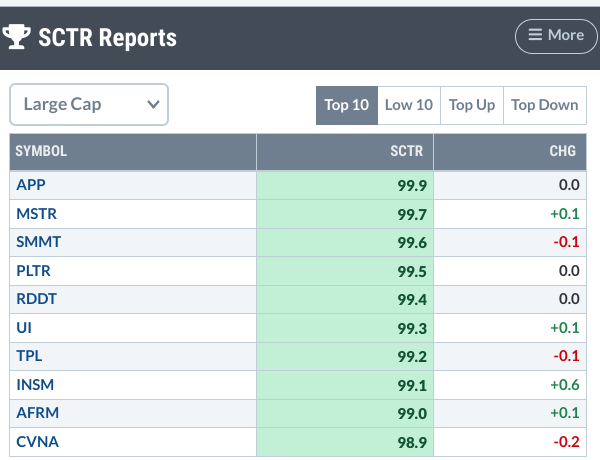Switch to the Top Up tab

(472, 105)
